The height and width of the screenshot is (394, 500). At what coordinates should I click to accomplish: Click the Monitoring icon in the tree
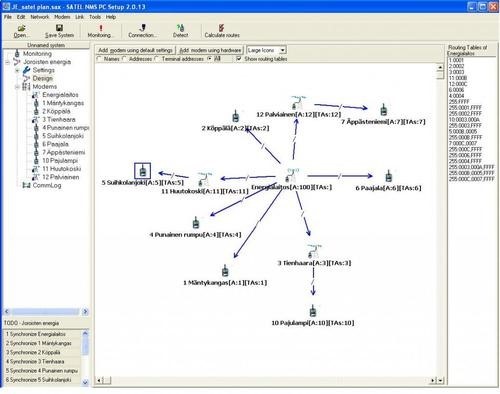coord(17,53)
